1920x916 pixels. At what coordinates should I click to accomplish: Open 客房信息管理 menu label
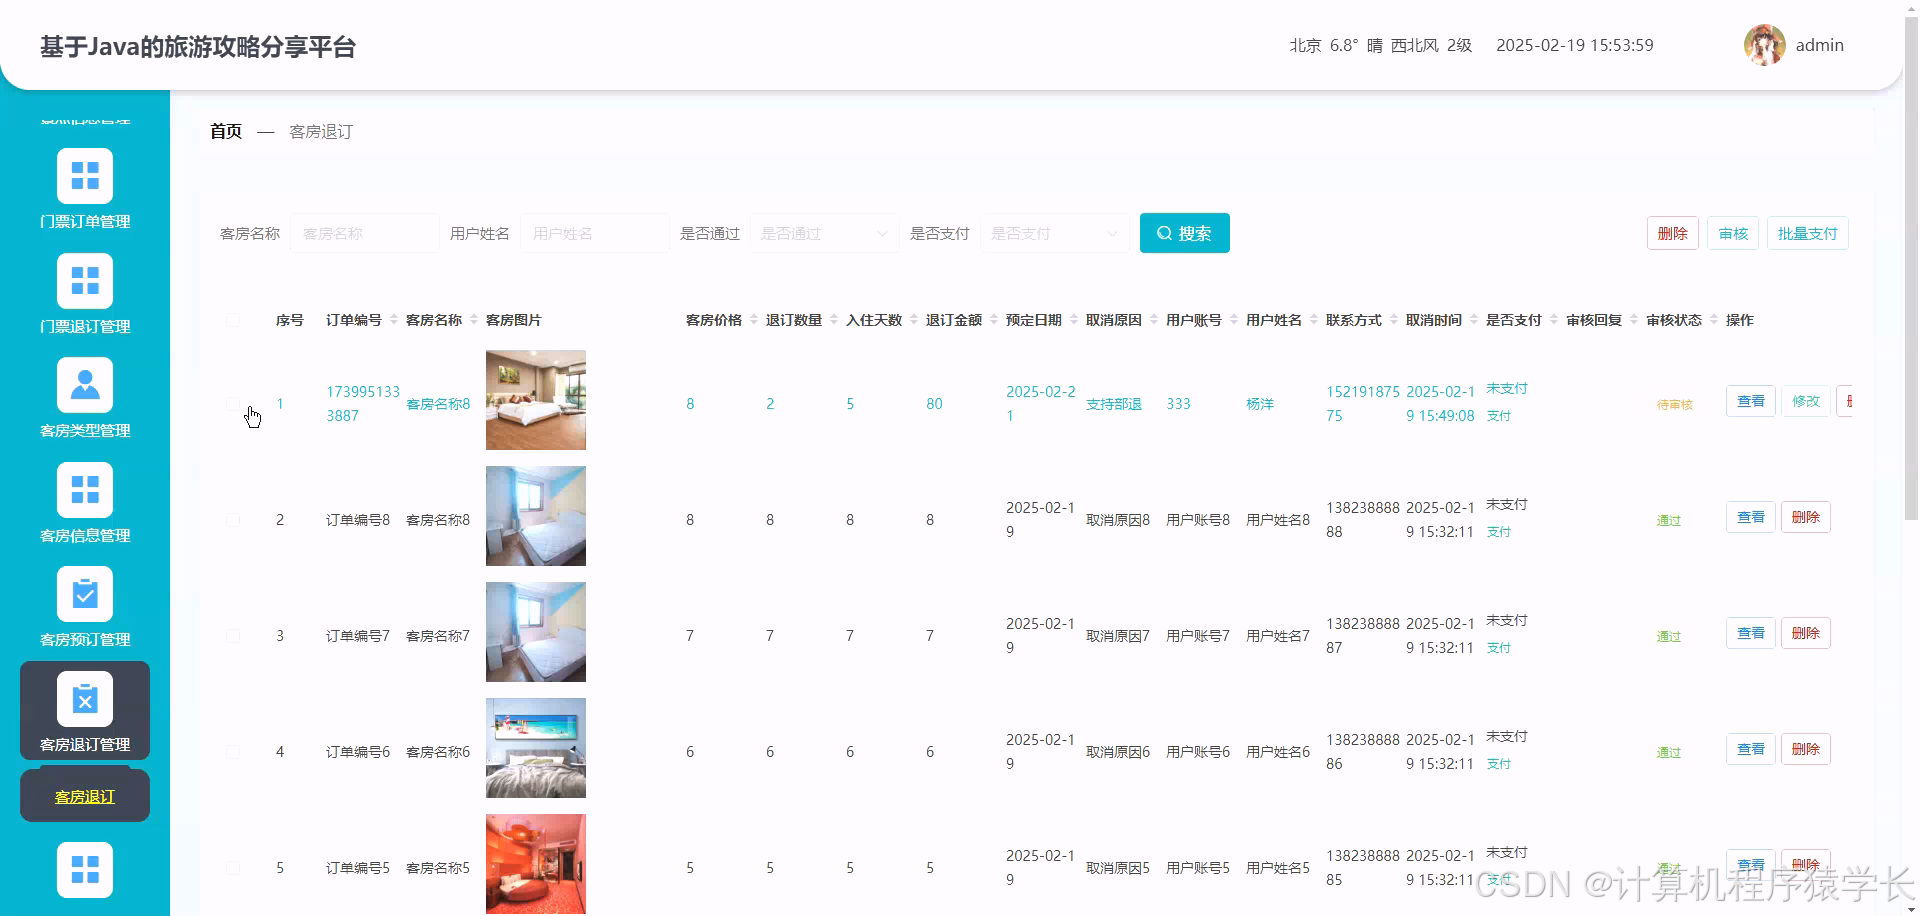[85, 536]
